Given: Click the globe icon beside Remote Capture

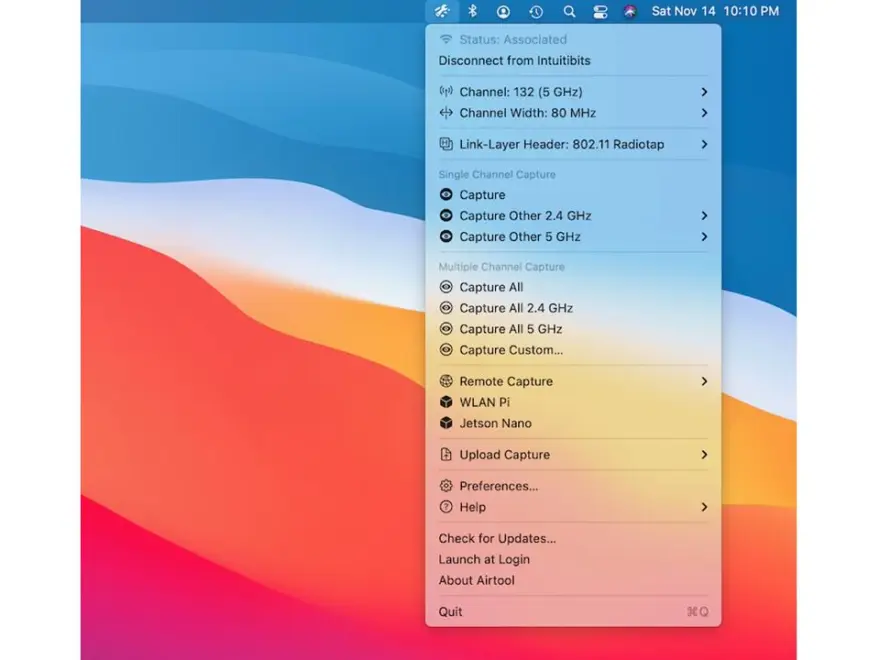Looking at the screenshot, I should (x=446, y=381).
